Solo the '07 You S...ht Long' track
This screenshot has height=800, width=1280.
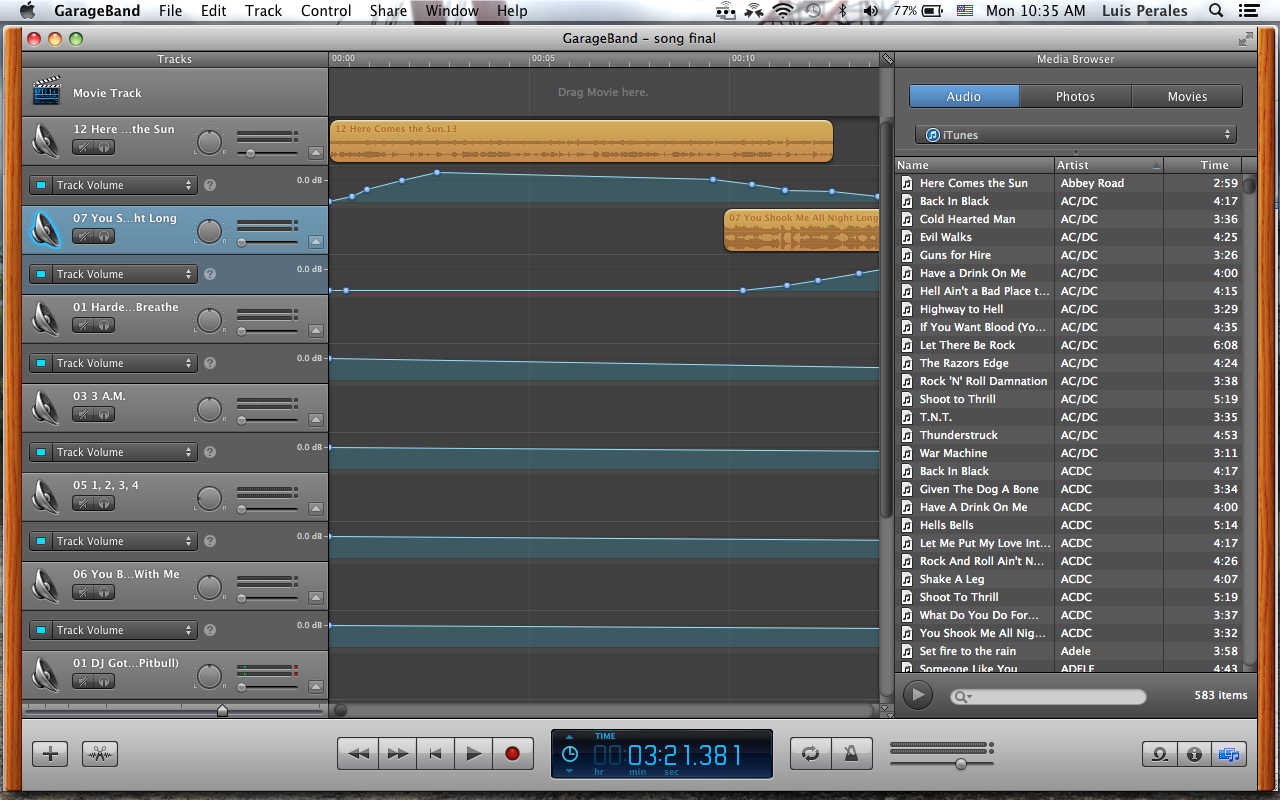[x=104, y=236]
